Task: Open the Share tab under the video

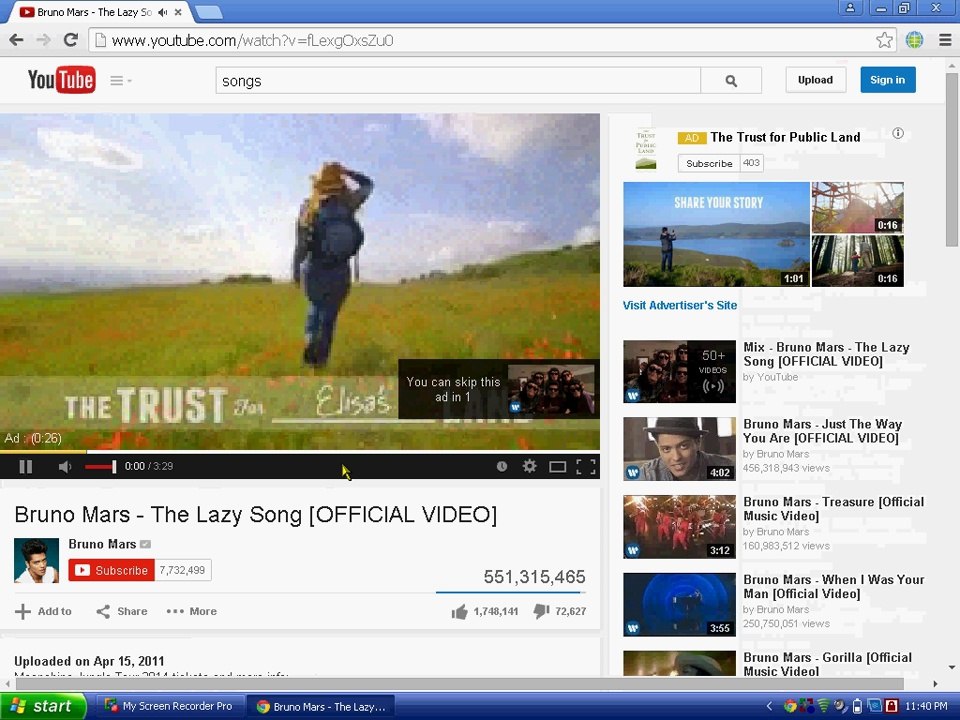Action: click(x=122, y=611)
